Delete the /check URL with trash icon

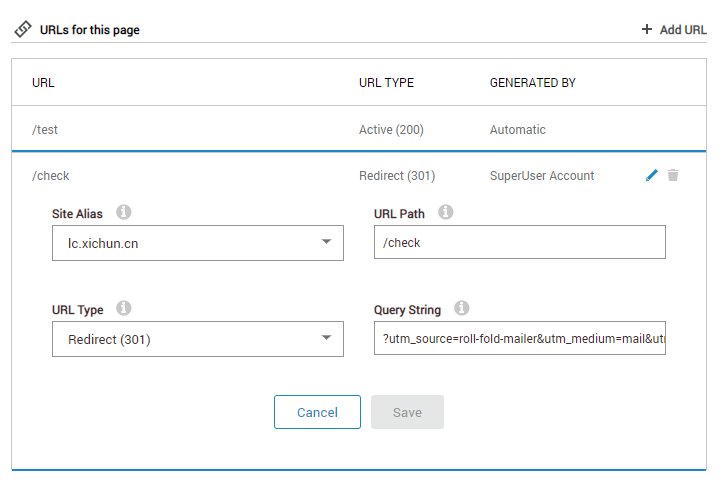[673, 175]
